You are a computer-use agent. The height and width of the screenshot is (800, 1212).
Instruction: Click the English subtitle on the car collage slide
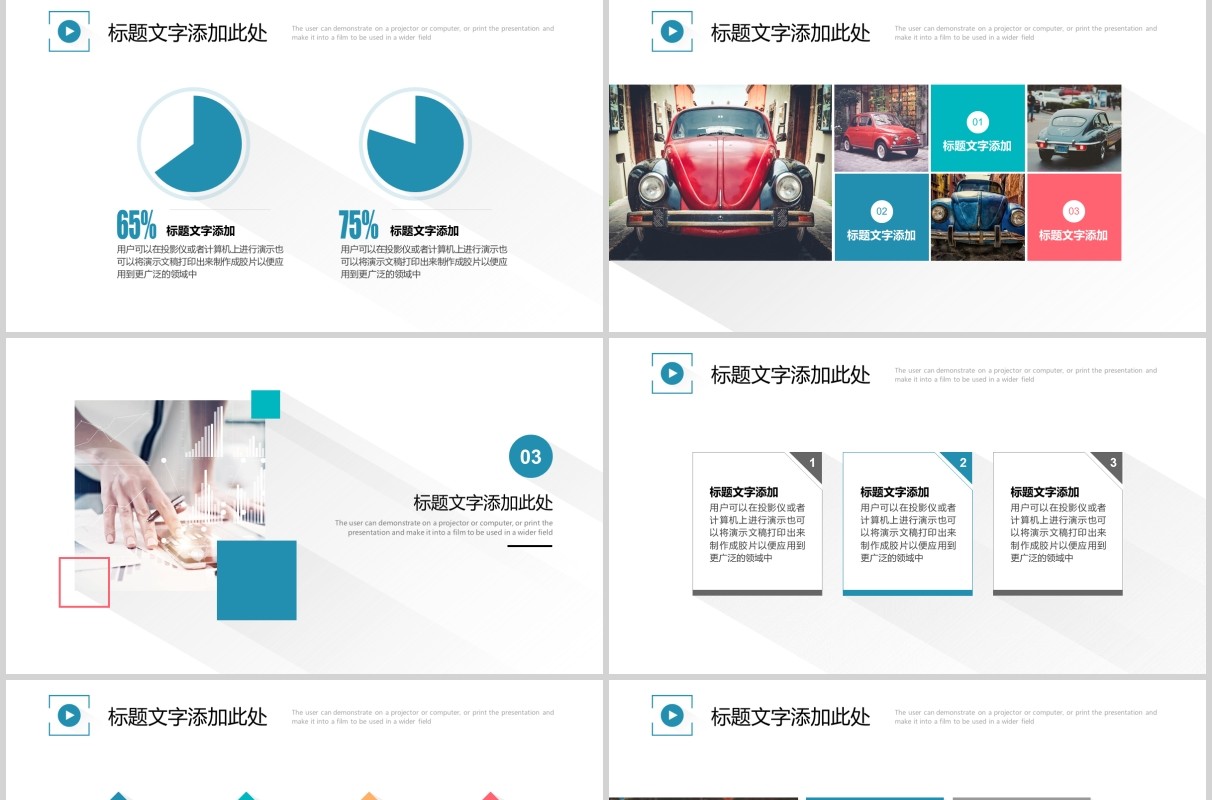[1026, 33]
